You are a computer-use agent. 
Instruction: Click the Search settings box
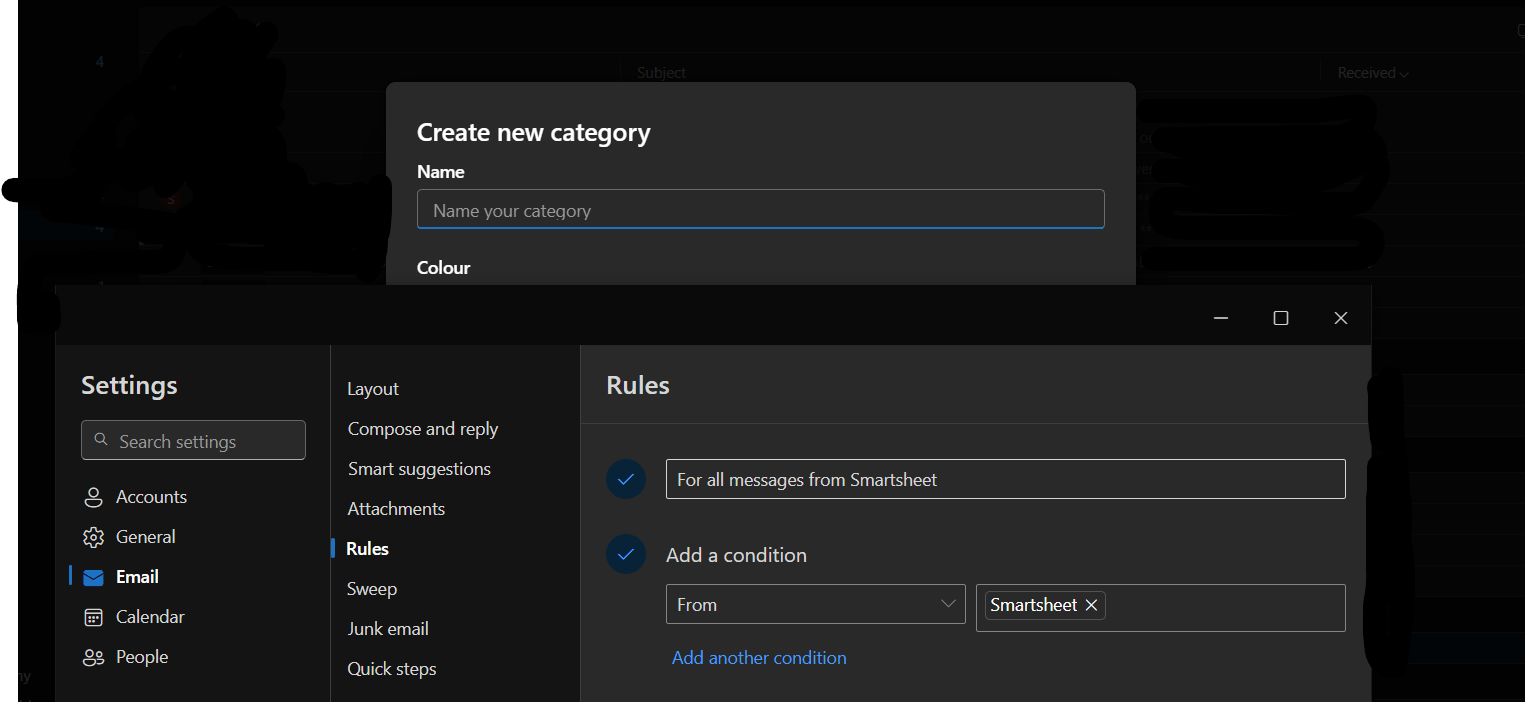pyautogui.click(x=193, y=440)
